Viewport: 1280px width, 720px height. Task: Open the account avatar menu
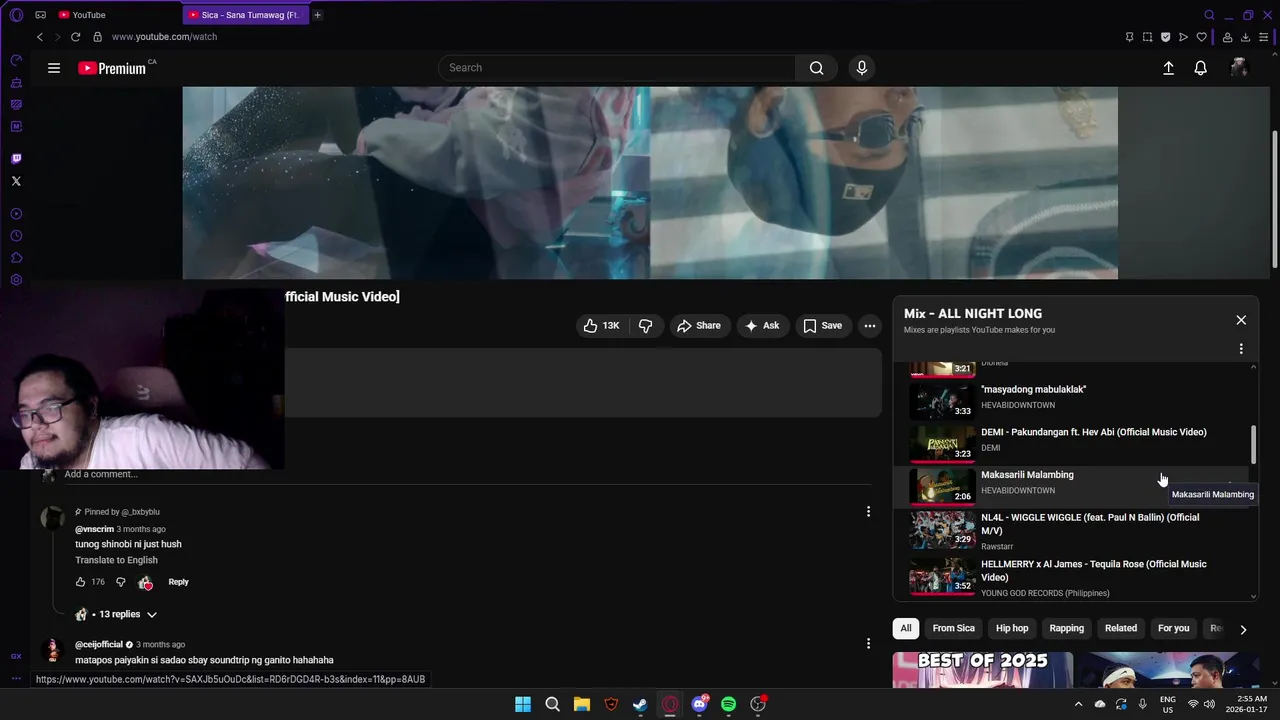coord(1239,68)
